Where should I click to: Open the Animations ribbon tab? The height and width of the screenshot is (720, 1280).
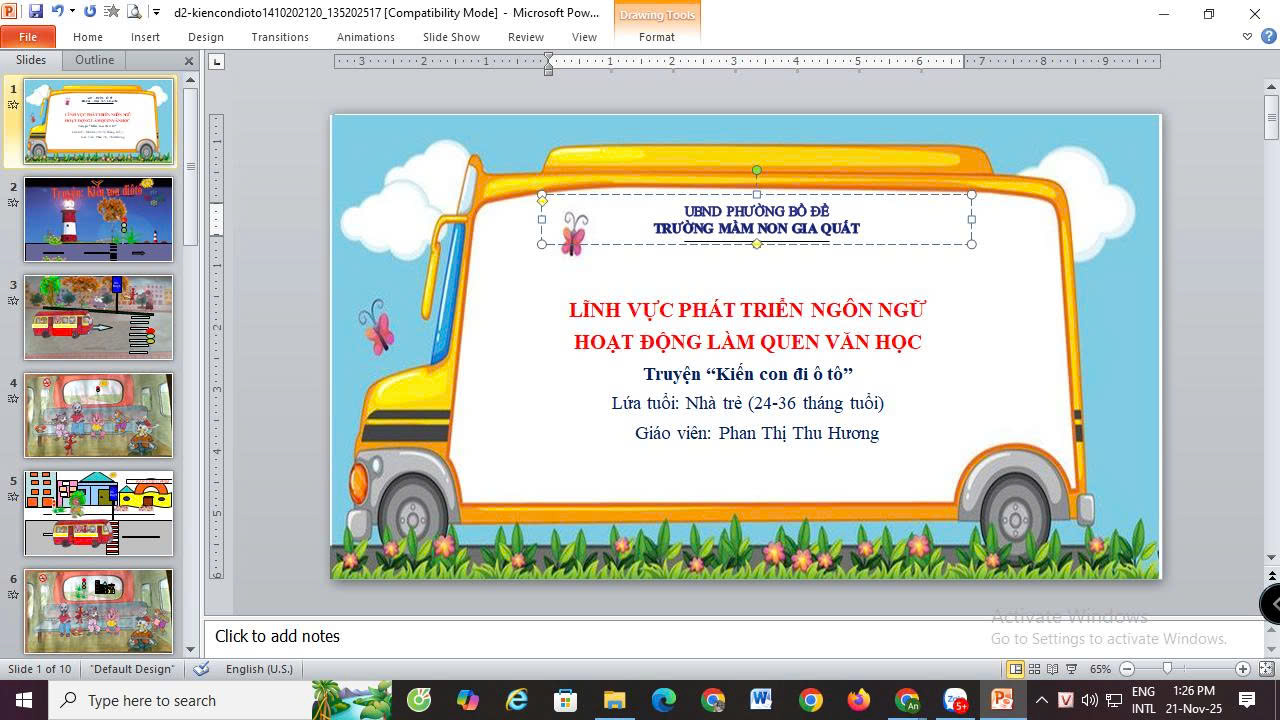click(x=365, y=37)
